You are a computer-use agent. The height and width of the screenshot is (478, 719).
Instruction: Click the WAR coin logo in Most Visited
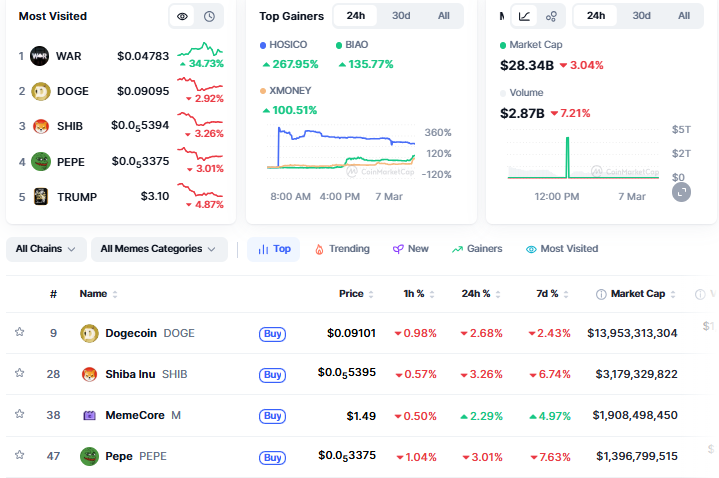pyautogui.click(x=40, y=56)
